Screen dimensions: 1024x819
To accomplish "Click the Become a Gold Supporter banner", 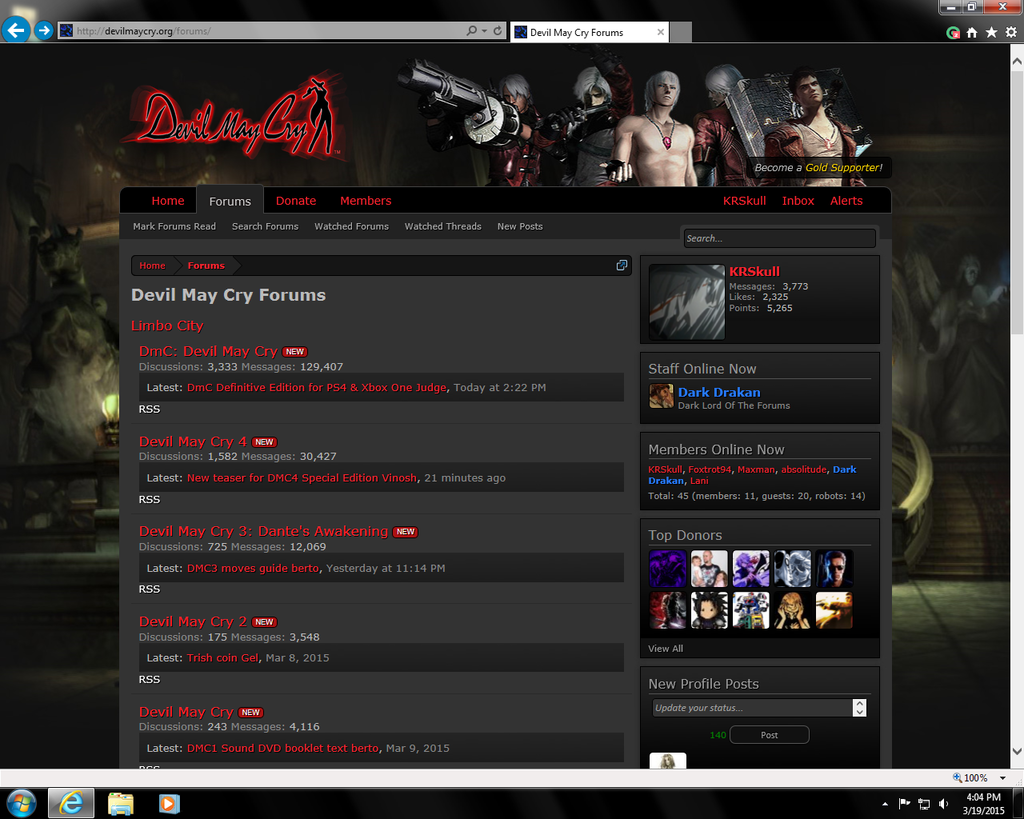I will pos(818,167).
